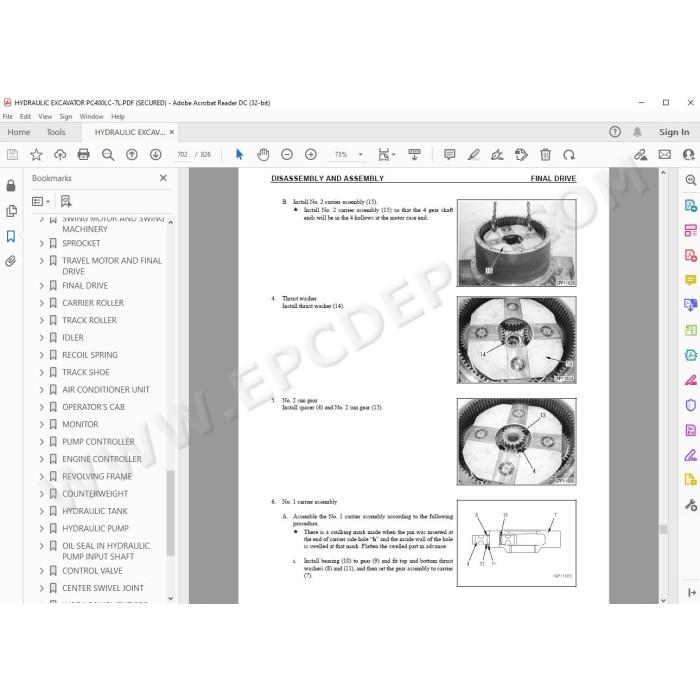Rotate the page view clockwise
Viewport: 700px width, 700px height.
(x=569, y=154)
